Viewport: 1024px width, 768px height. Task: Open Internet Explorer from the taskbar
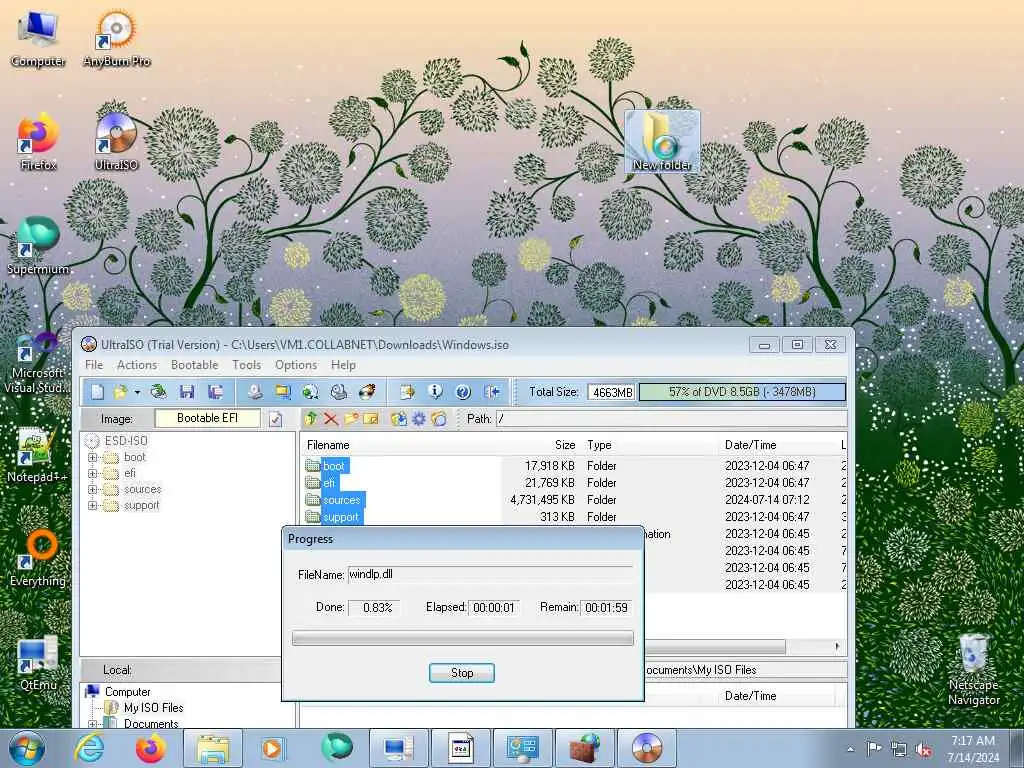[89, 748]
